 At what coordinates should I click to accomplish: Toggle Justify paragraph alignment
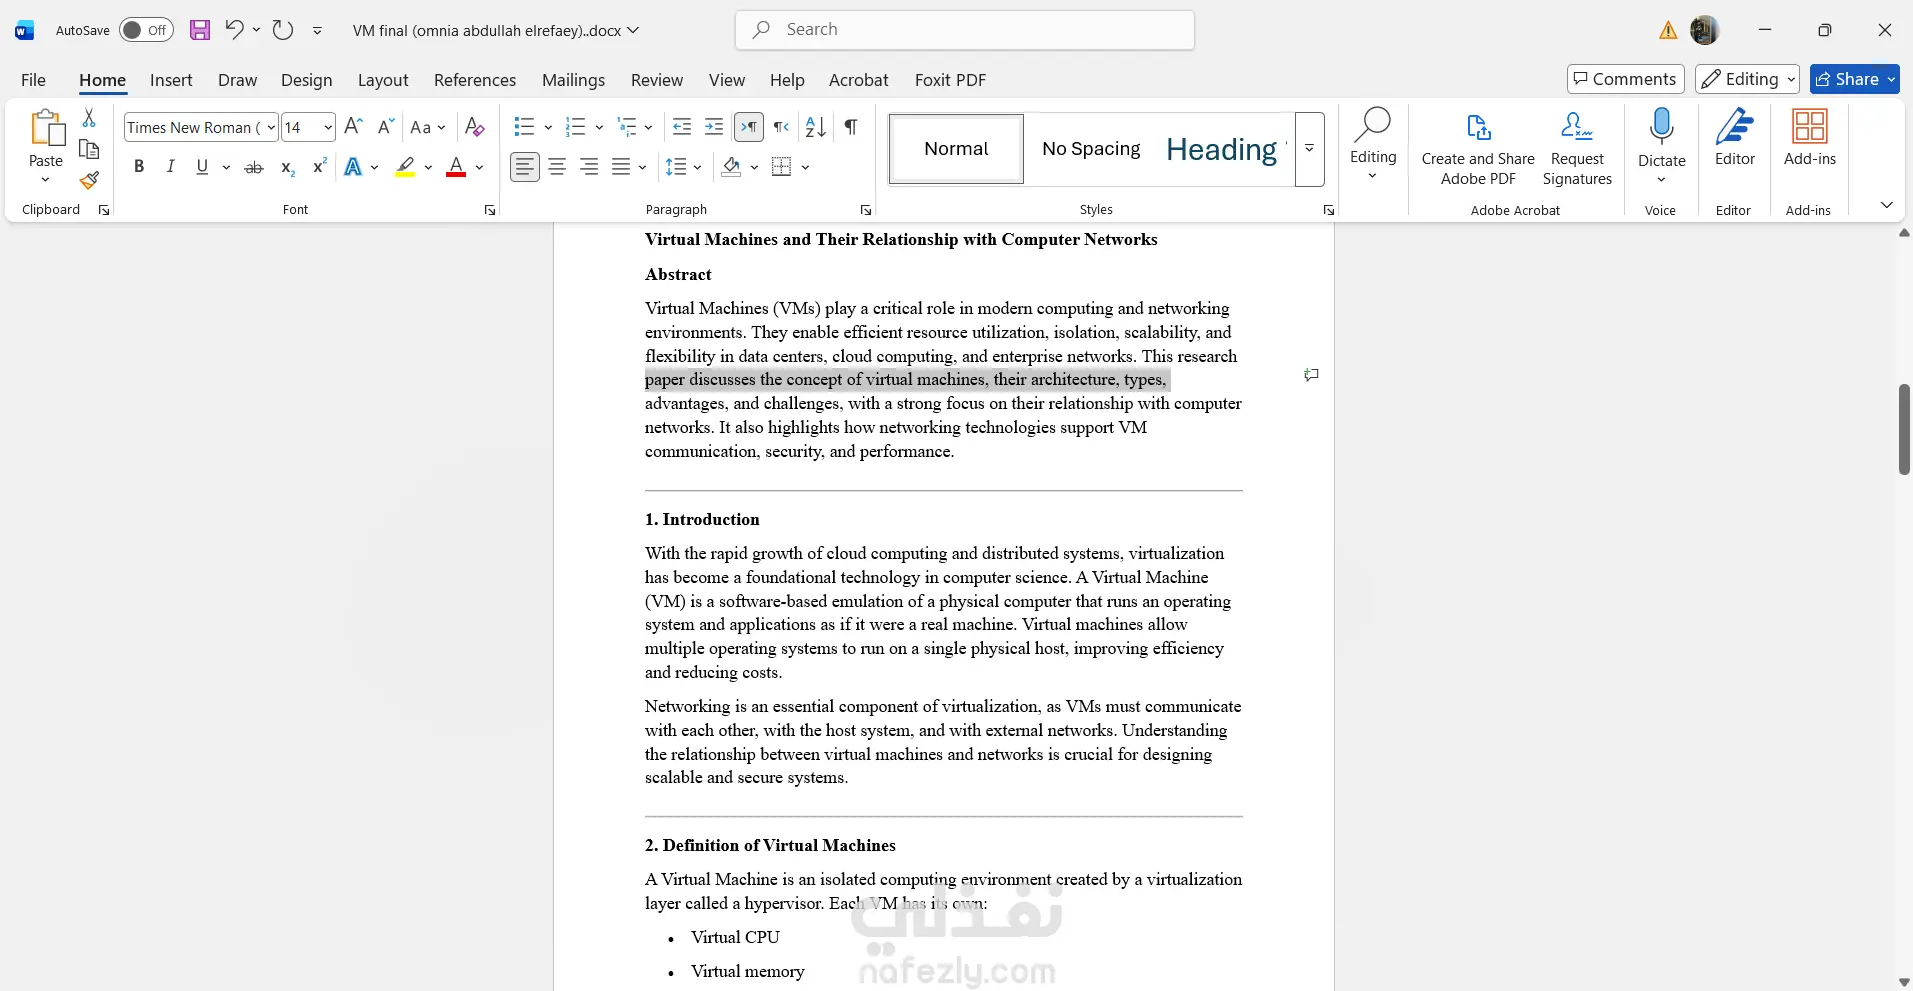click(621, 167)
